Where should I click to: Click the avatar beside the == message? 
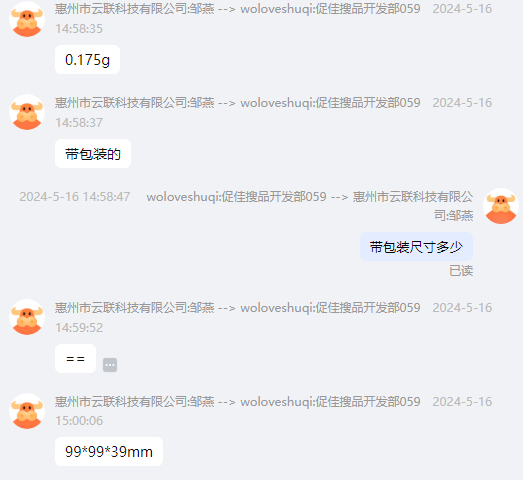[27, 317]
